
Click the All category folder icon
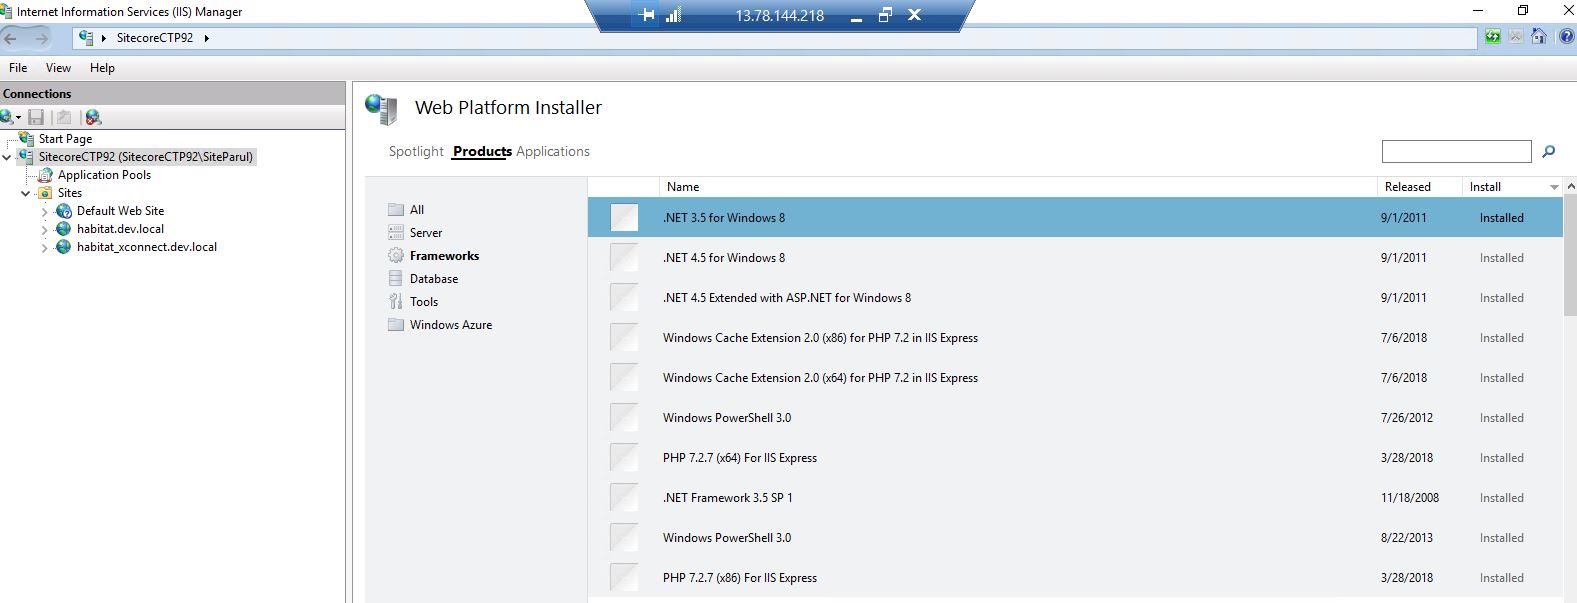pyautogui.click(x=396, y=209)
